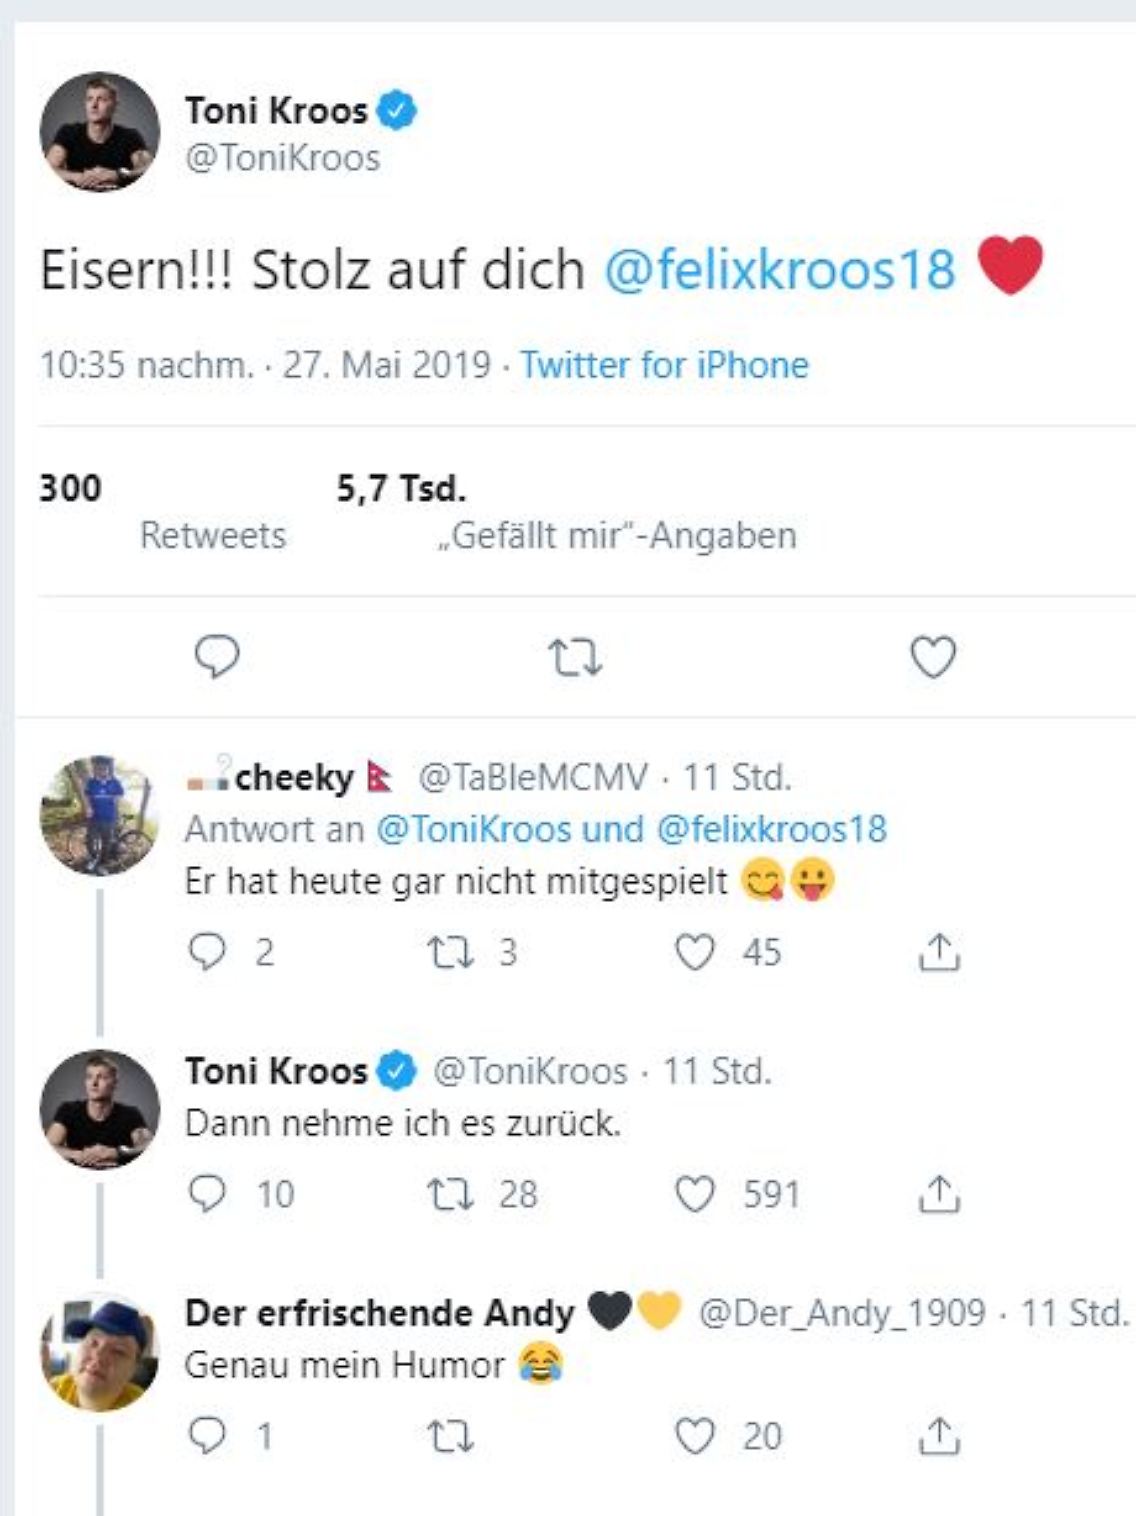Like the main Toni Kroos tweet

(x=932, y=657)
